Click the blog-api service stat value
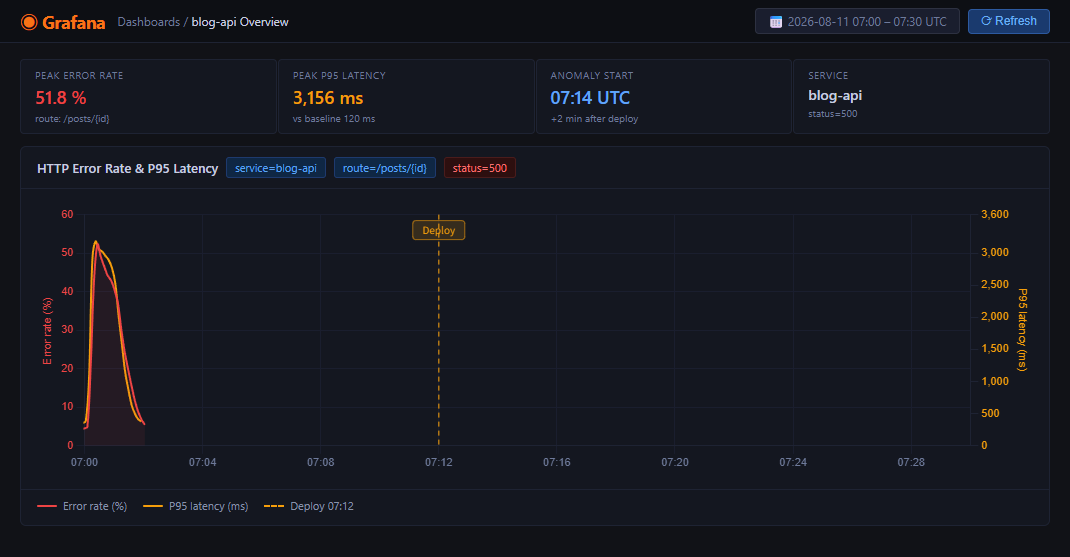Viewport: 1070px width, 557px height. coord(835,96)
